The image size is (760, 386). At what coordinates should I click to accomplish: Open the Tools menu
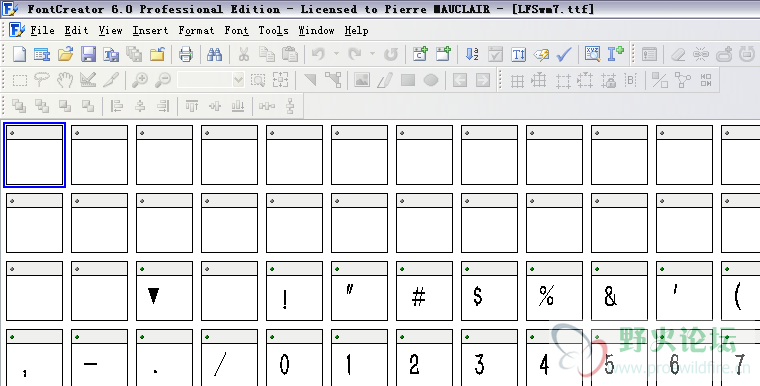[273, 31]
